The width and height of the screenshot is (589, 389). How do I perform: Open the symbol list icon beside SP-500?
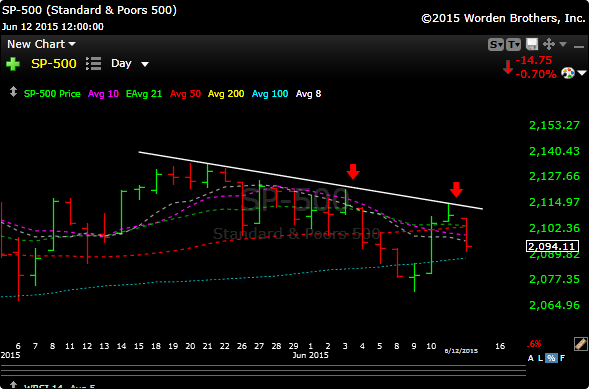click(x=93, y=64)
